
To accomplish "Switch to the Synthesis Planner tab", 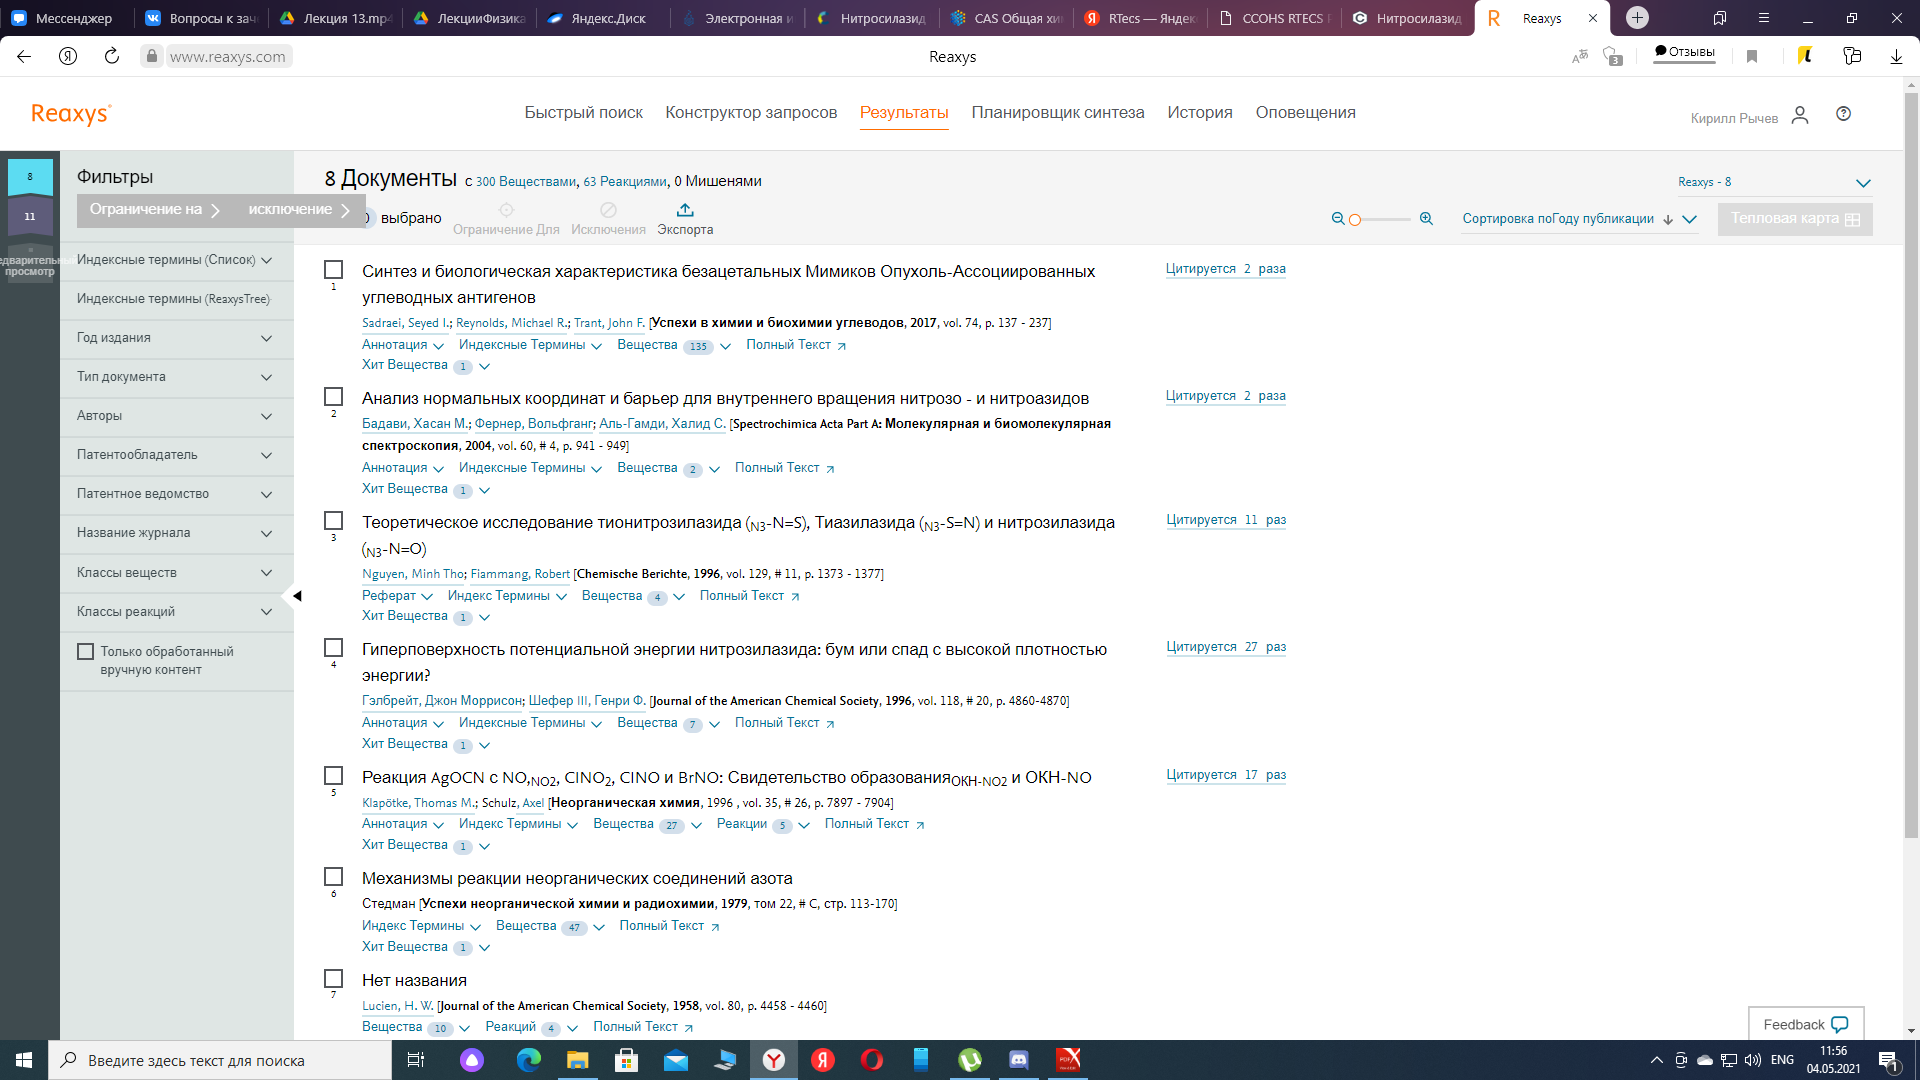I will click(1057, 113).
